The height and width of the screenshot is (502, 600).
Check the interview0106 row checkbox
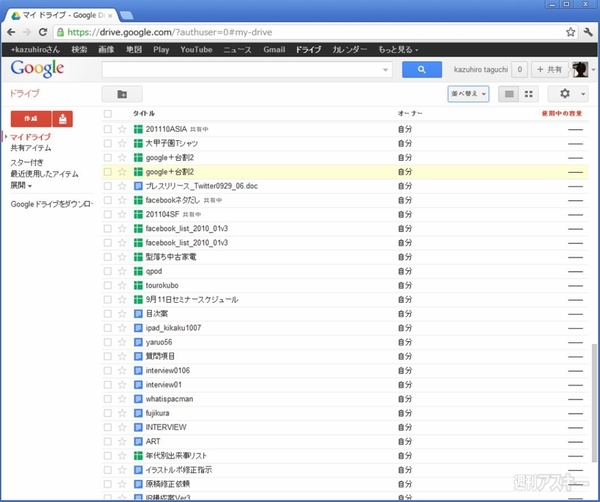(108, 370)
